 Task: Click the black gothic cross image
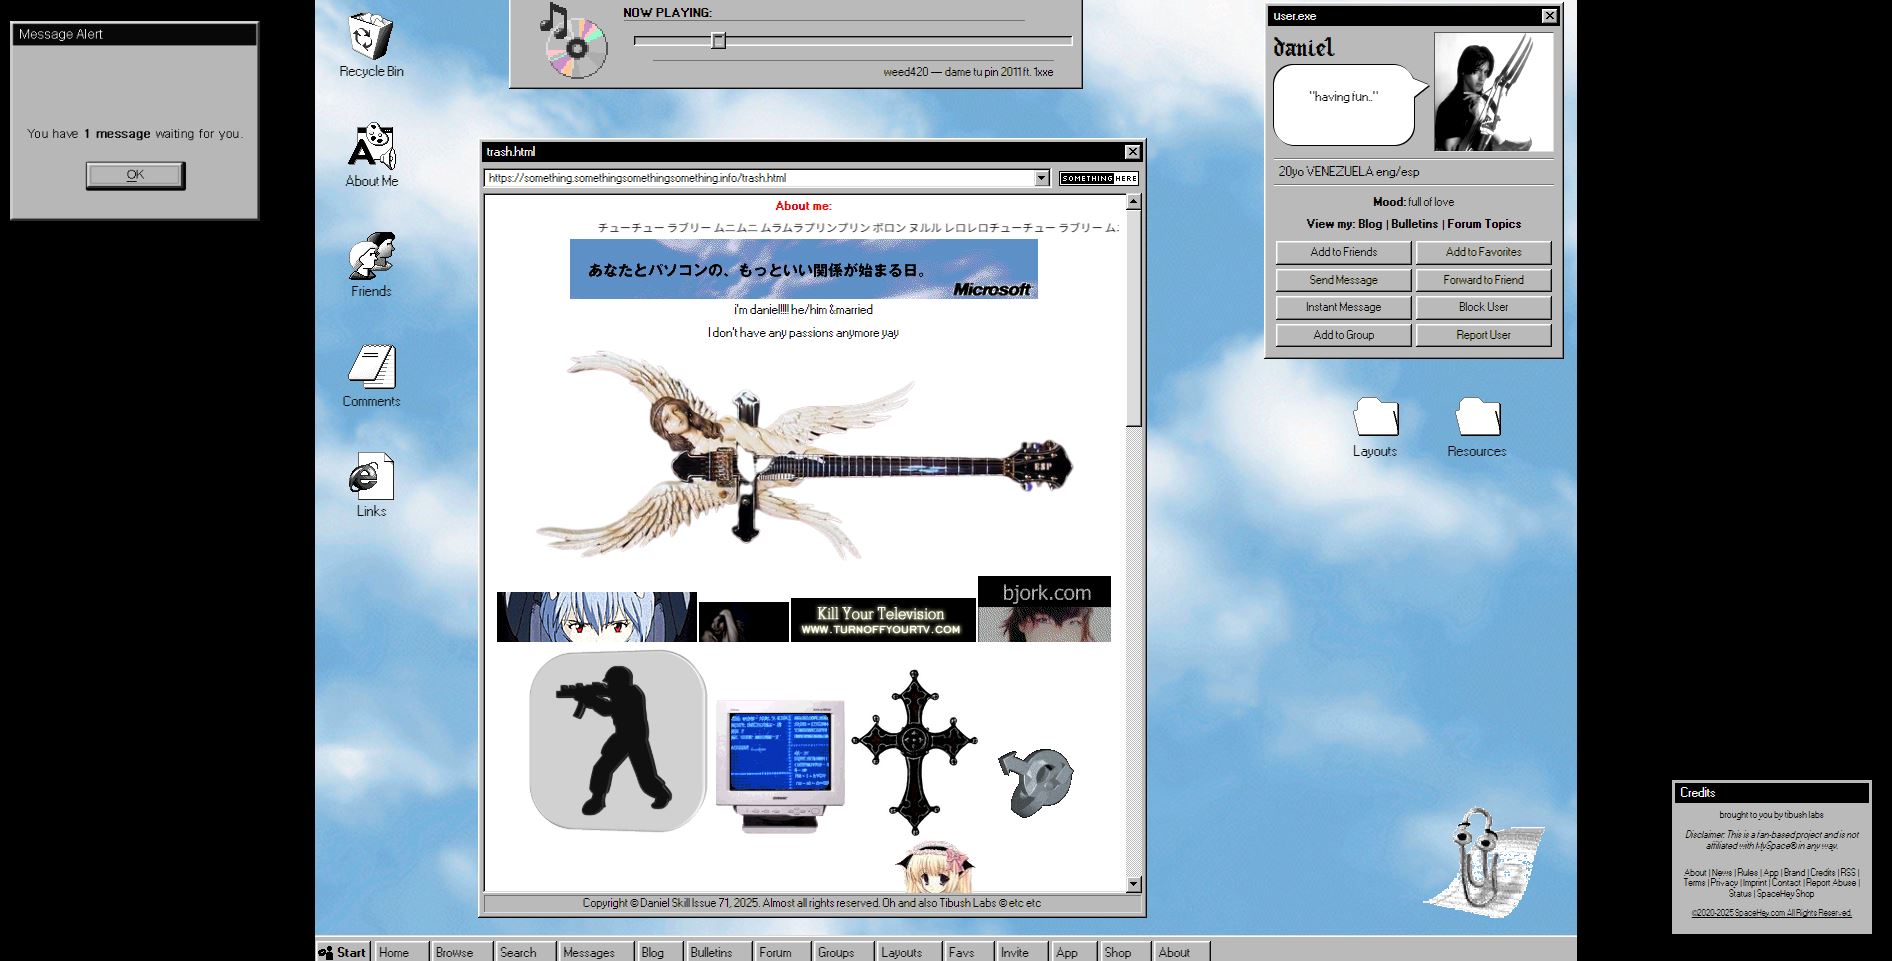(x=914, y=752)
